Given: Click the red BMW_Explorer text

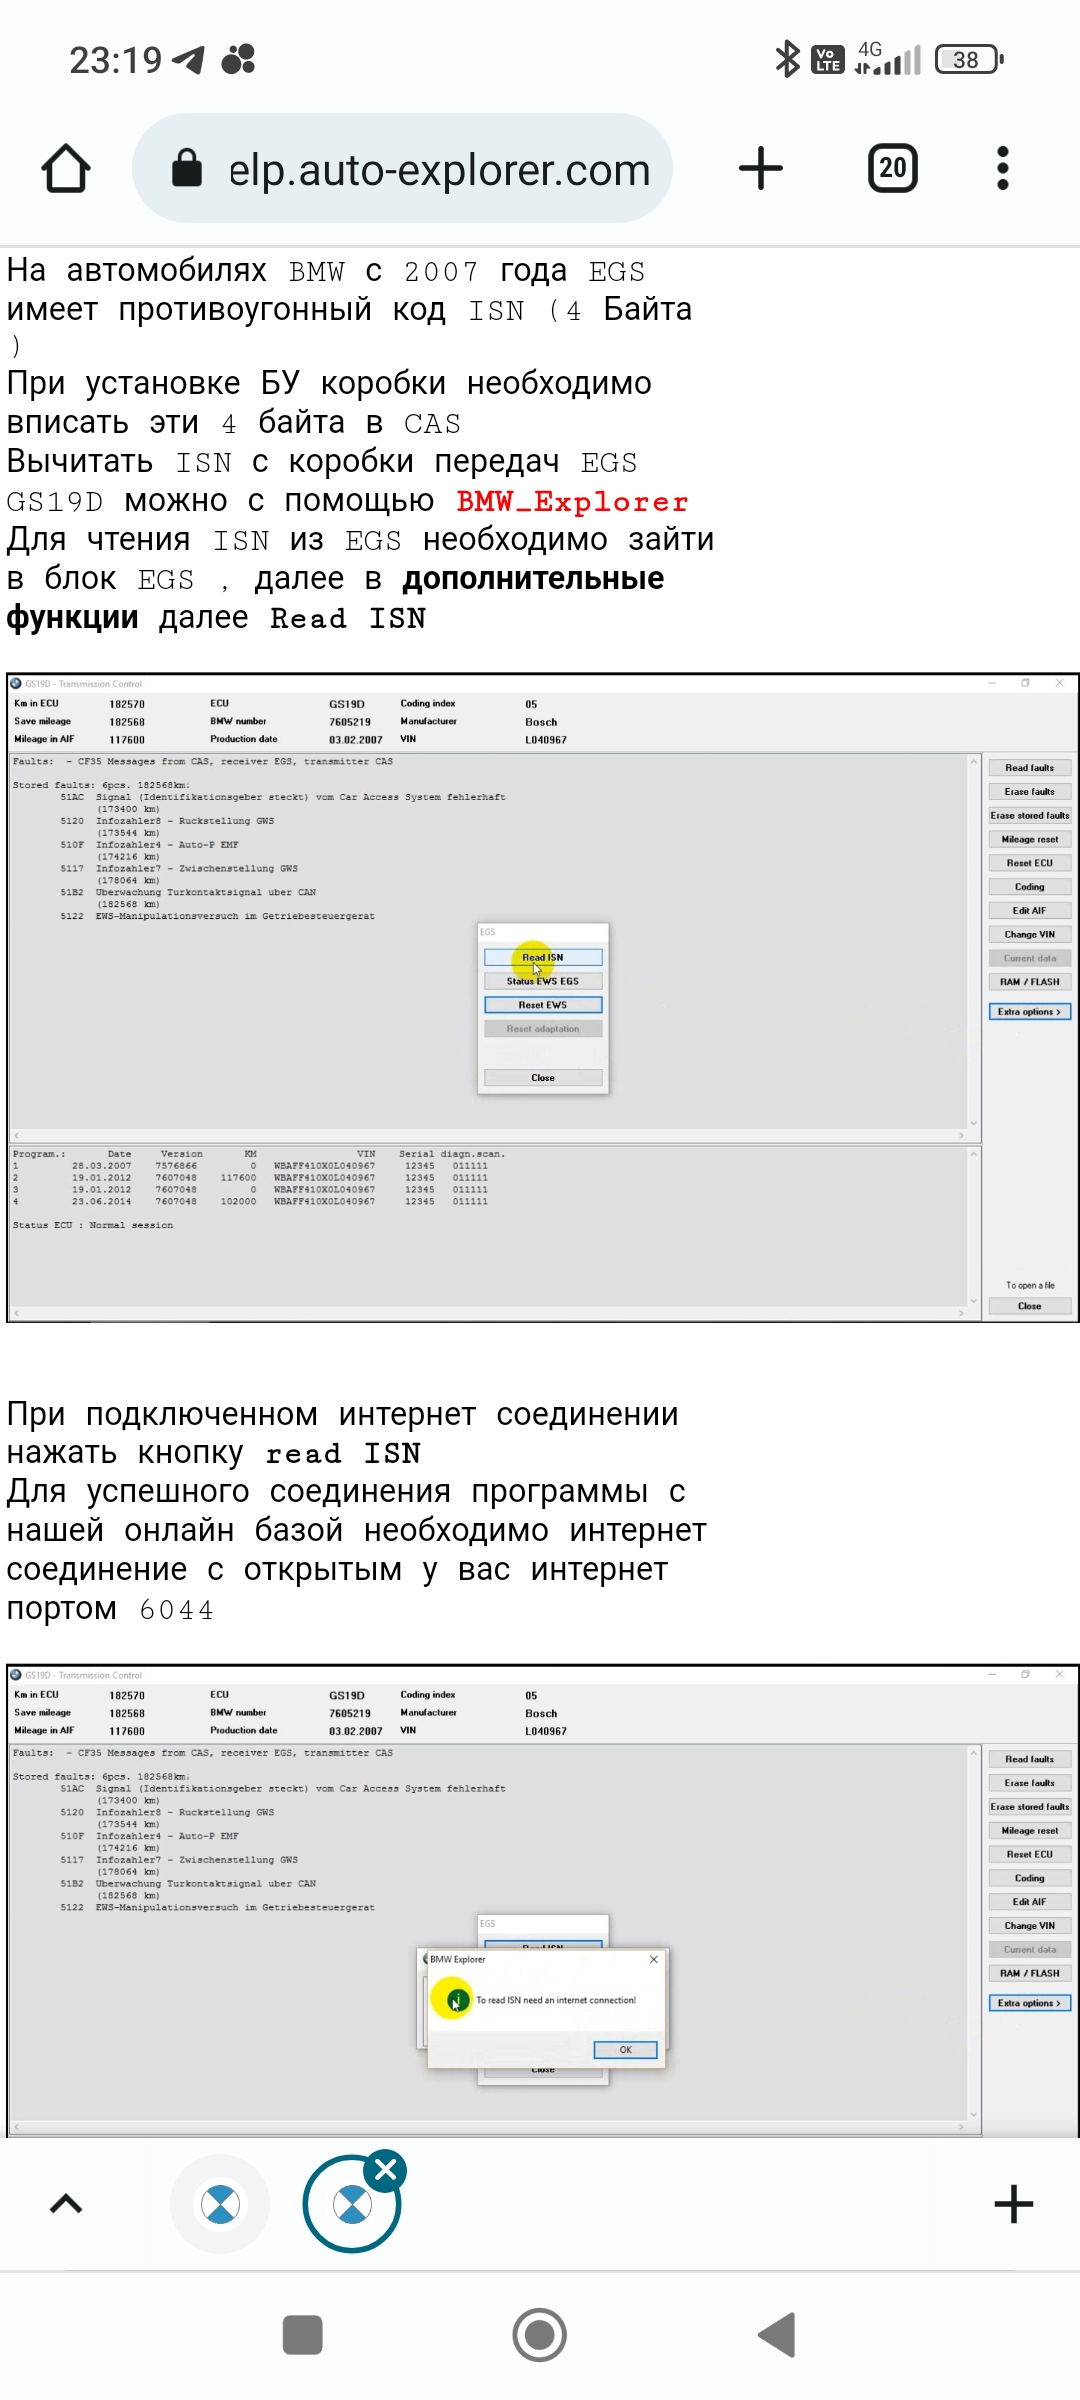Looking at the screenshot, I should pyautogui.click(x=572, y=501).
